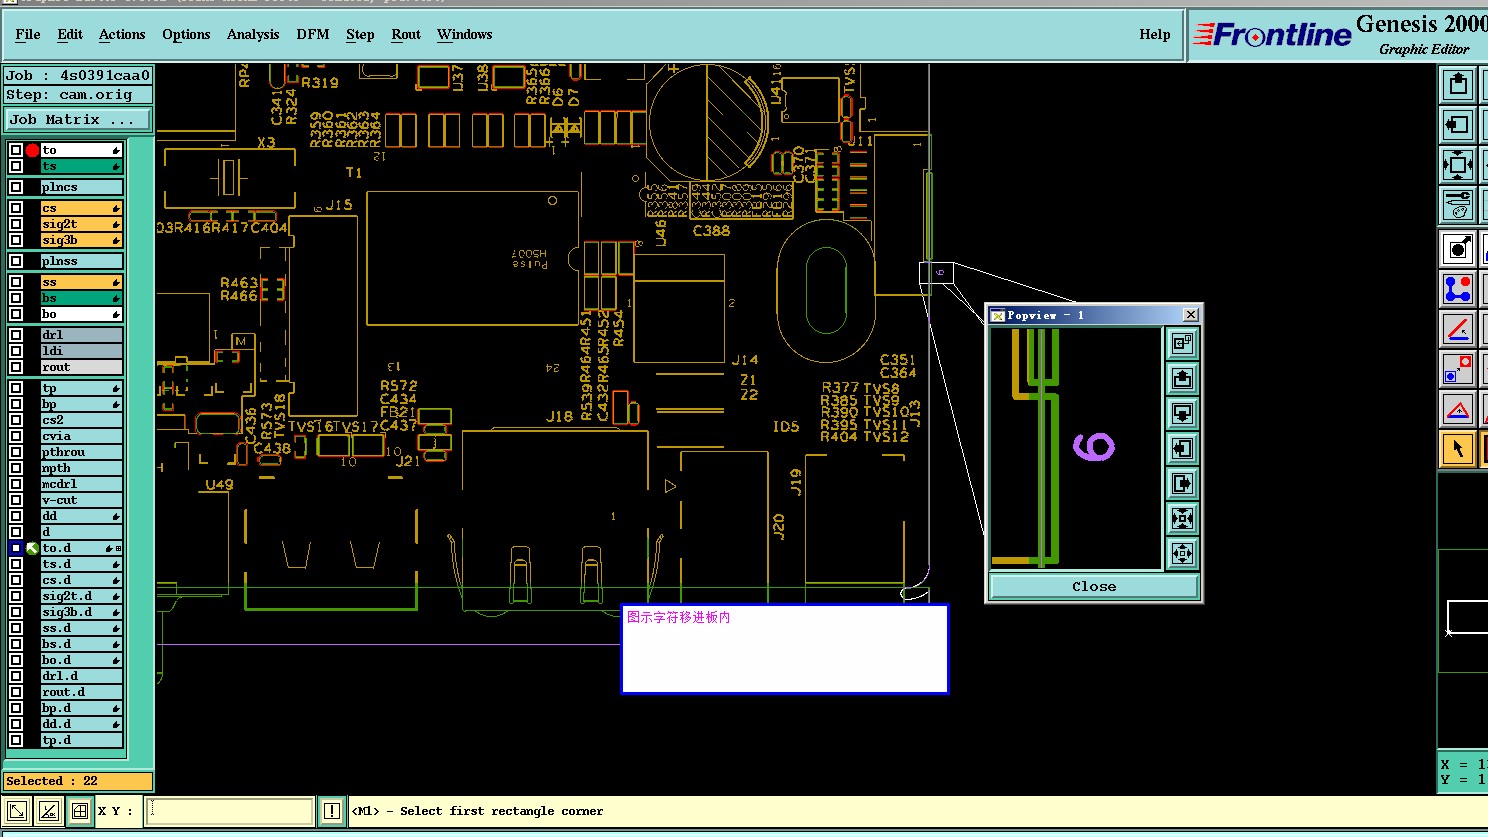Activate the orange arrow select pointer tool

(x=1458, y=449)
